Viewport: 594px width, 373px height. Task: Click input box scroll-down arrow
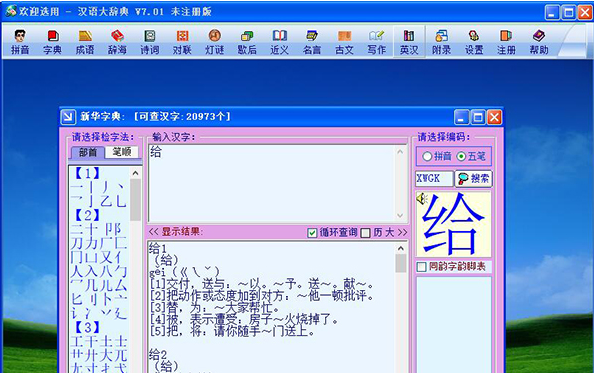tap(400, 215)
